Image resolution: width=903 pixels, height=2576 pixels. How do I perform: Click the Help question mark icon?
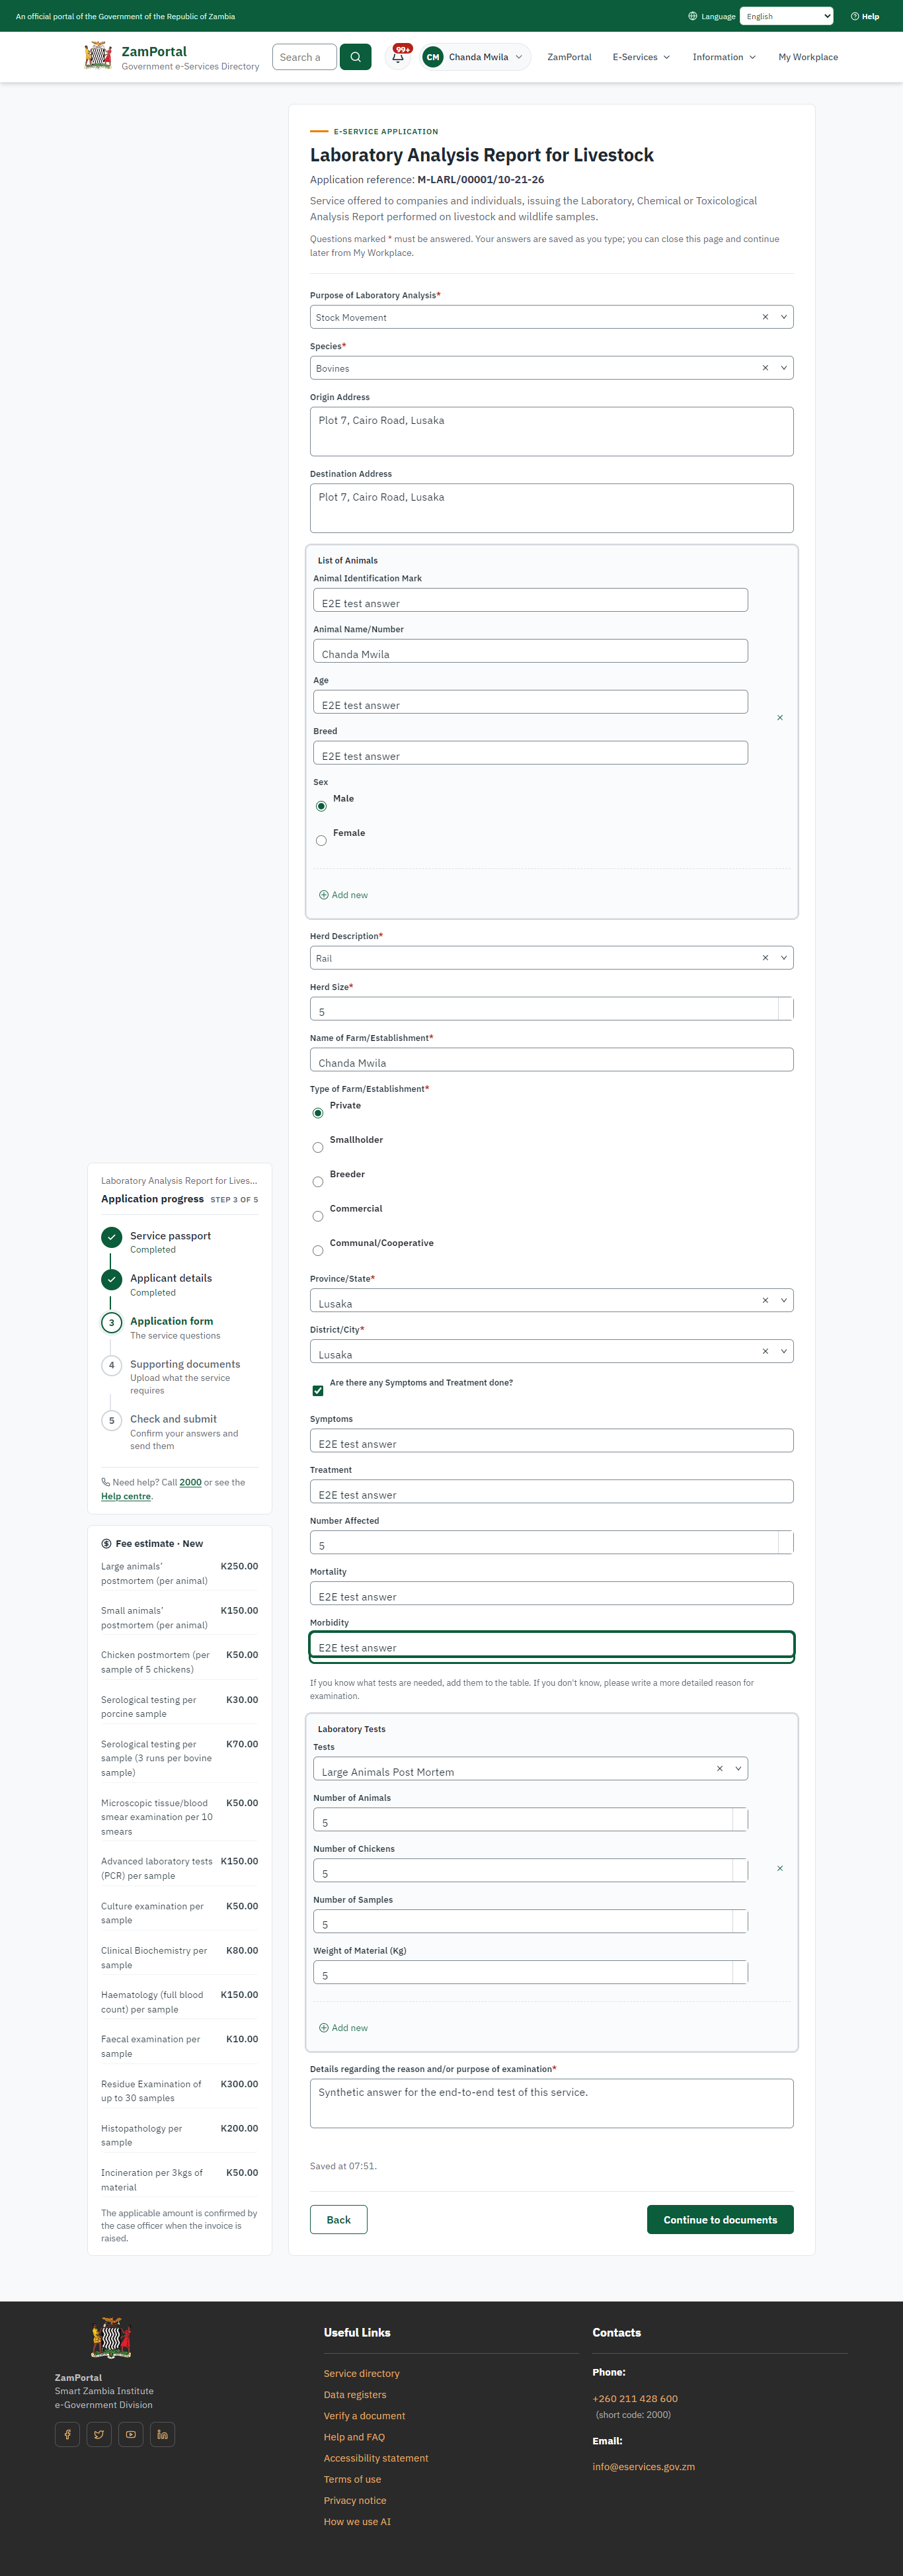pyautogui.click(x=854, y=16)
